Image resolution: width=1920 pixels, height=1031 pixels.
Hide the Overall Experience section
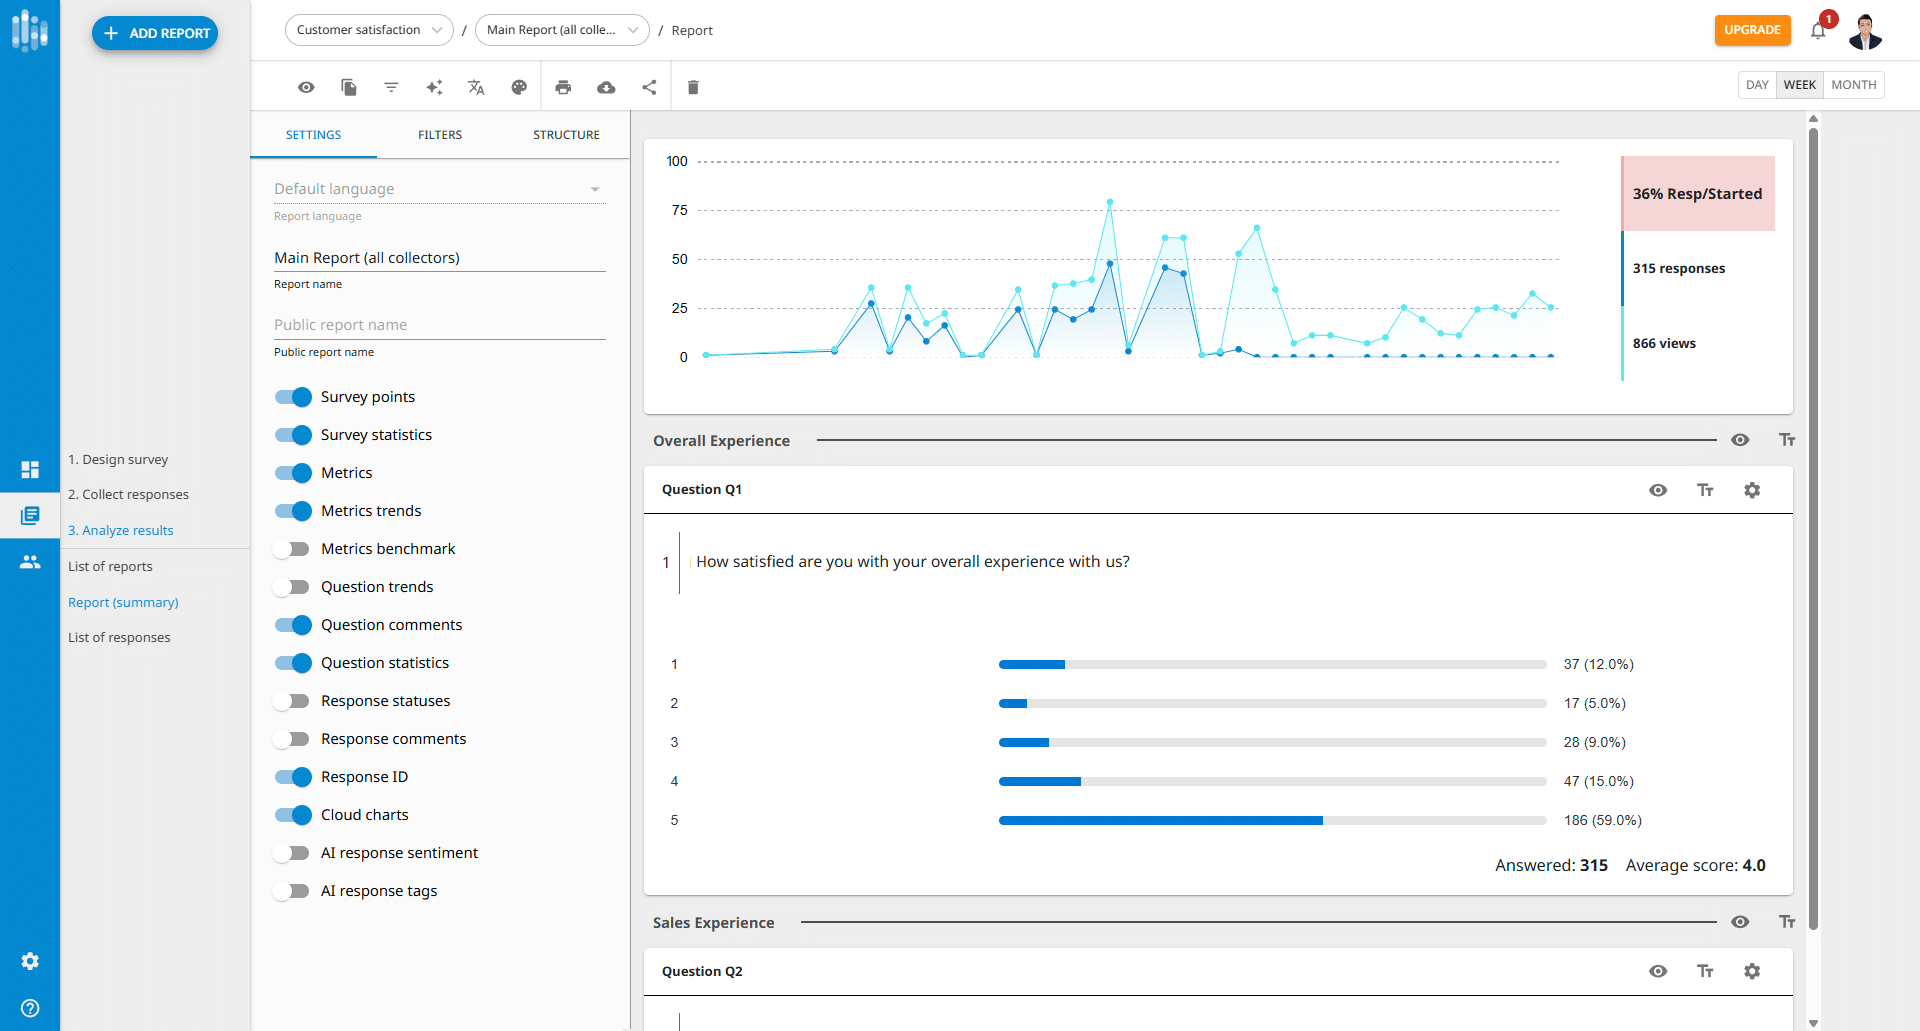coord(1740,440)
